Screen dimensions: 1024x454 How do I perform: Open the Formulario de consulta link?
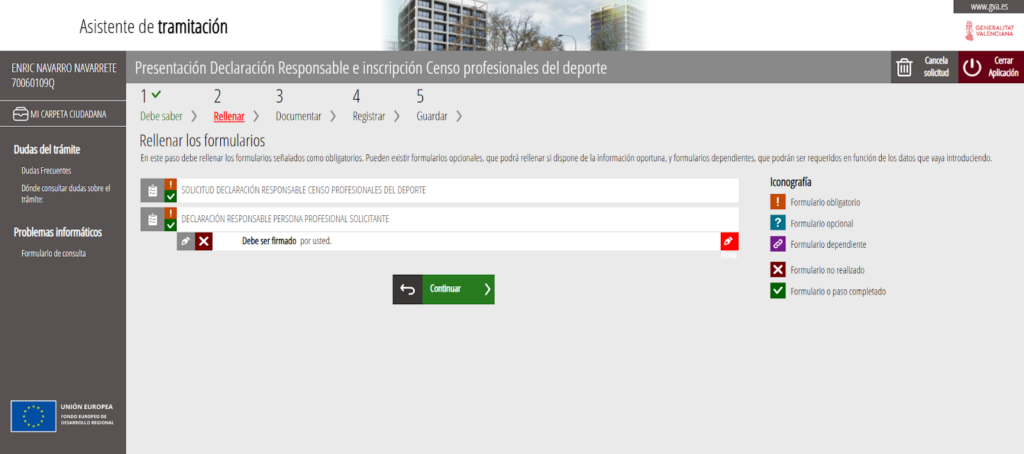tap(53, 253)
